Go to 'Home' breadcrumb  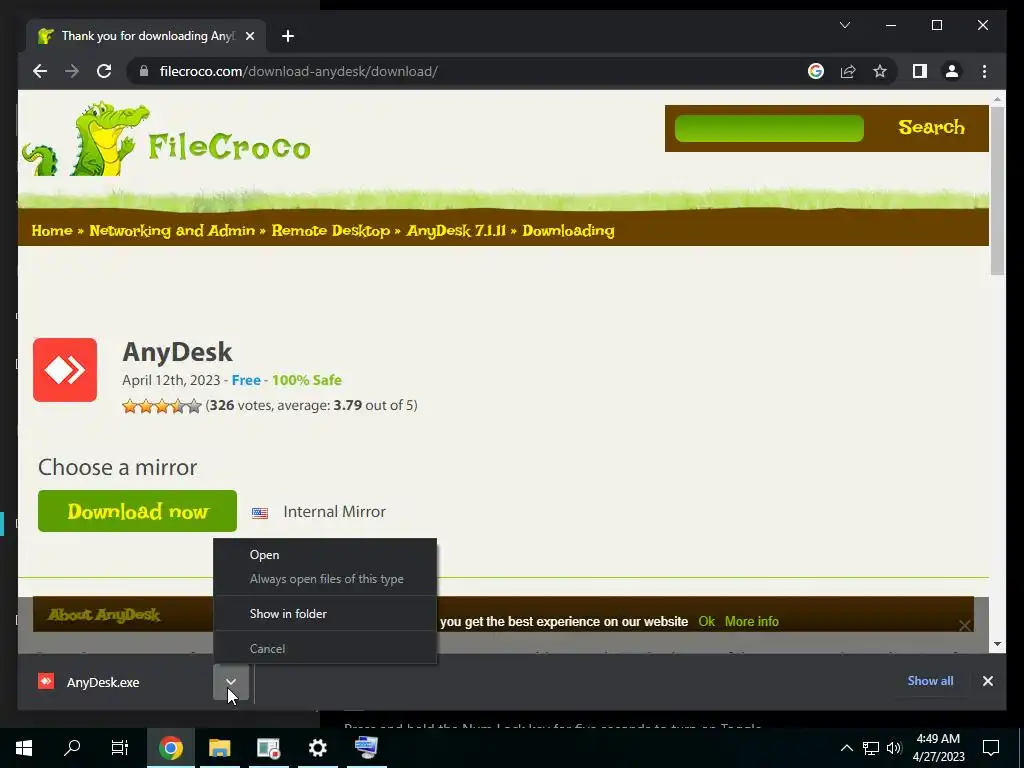[52, 231]
